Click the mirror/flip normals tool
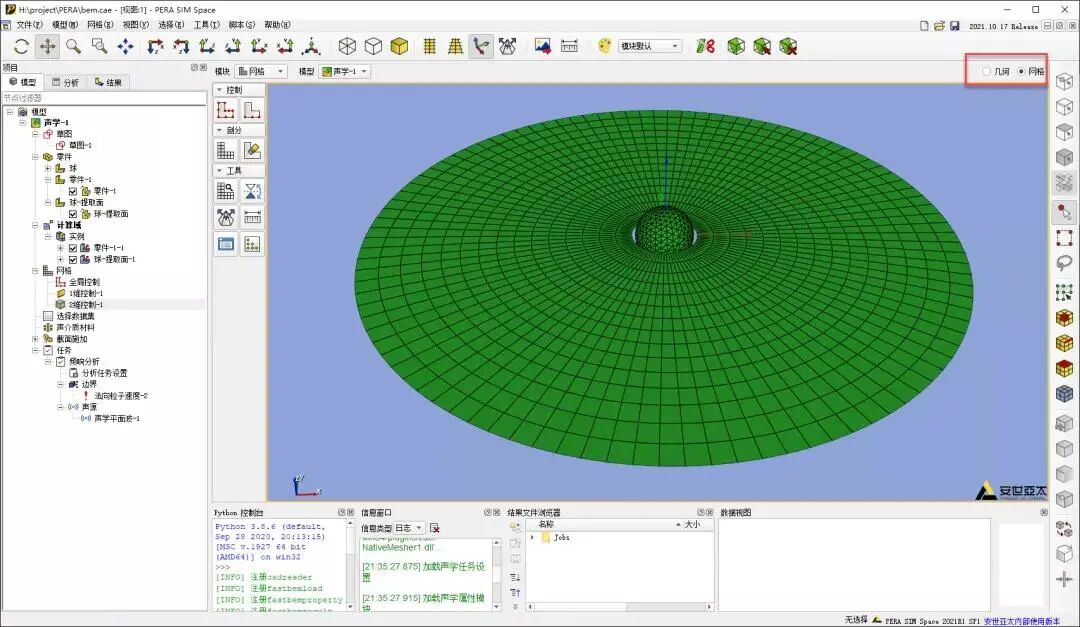1080x627 pixels. (x=252, y=191)
